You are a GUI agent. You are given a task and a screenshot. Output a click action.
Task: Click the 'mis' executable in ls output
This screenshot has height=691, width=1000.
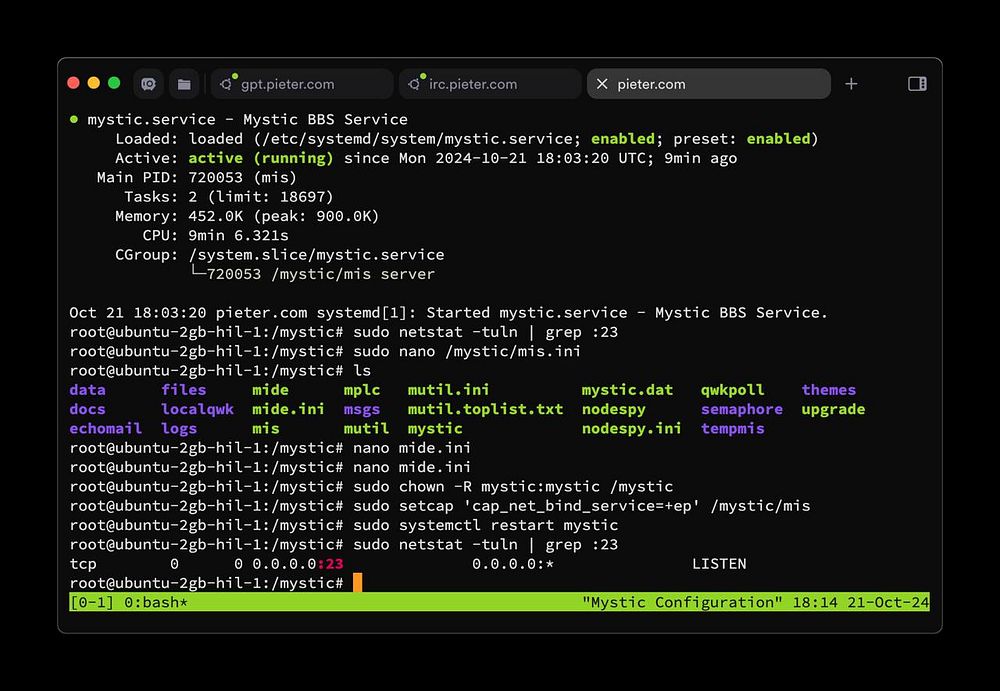(265, 429)
